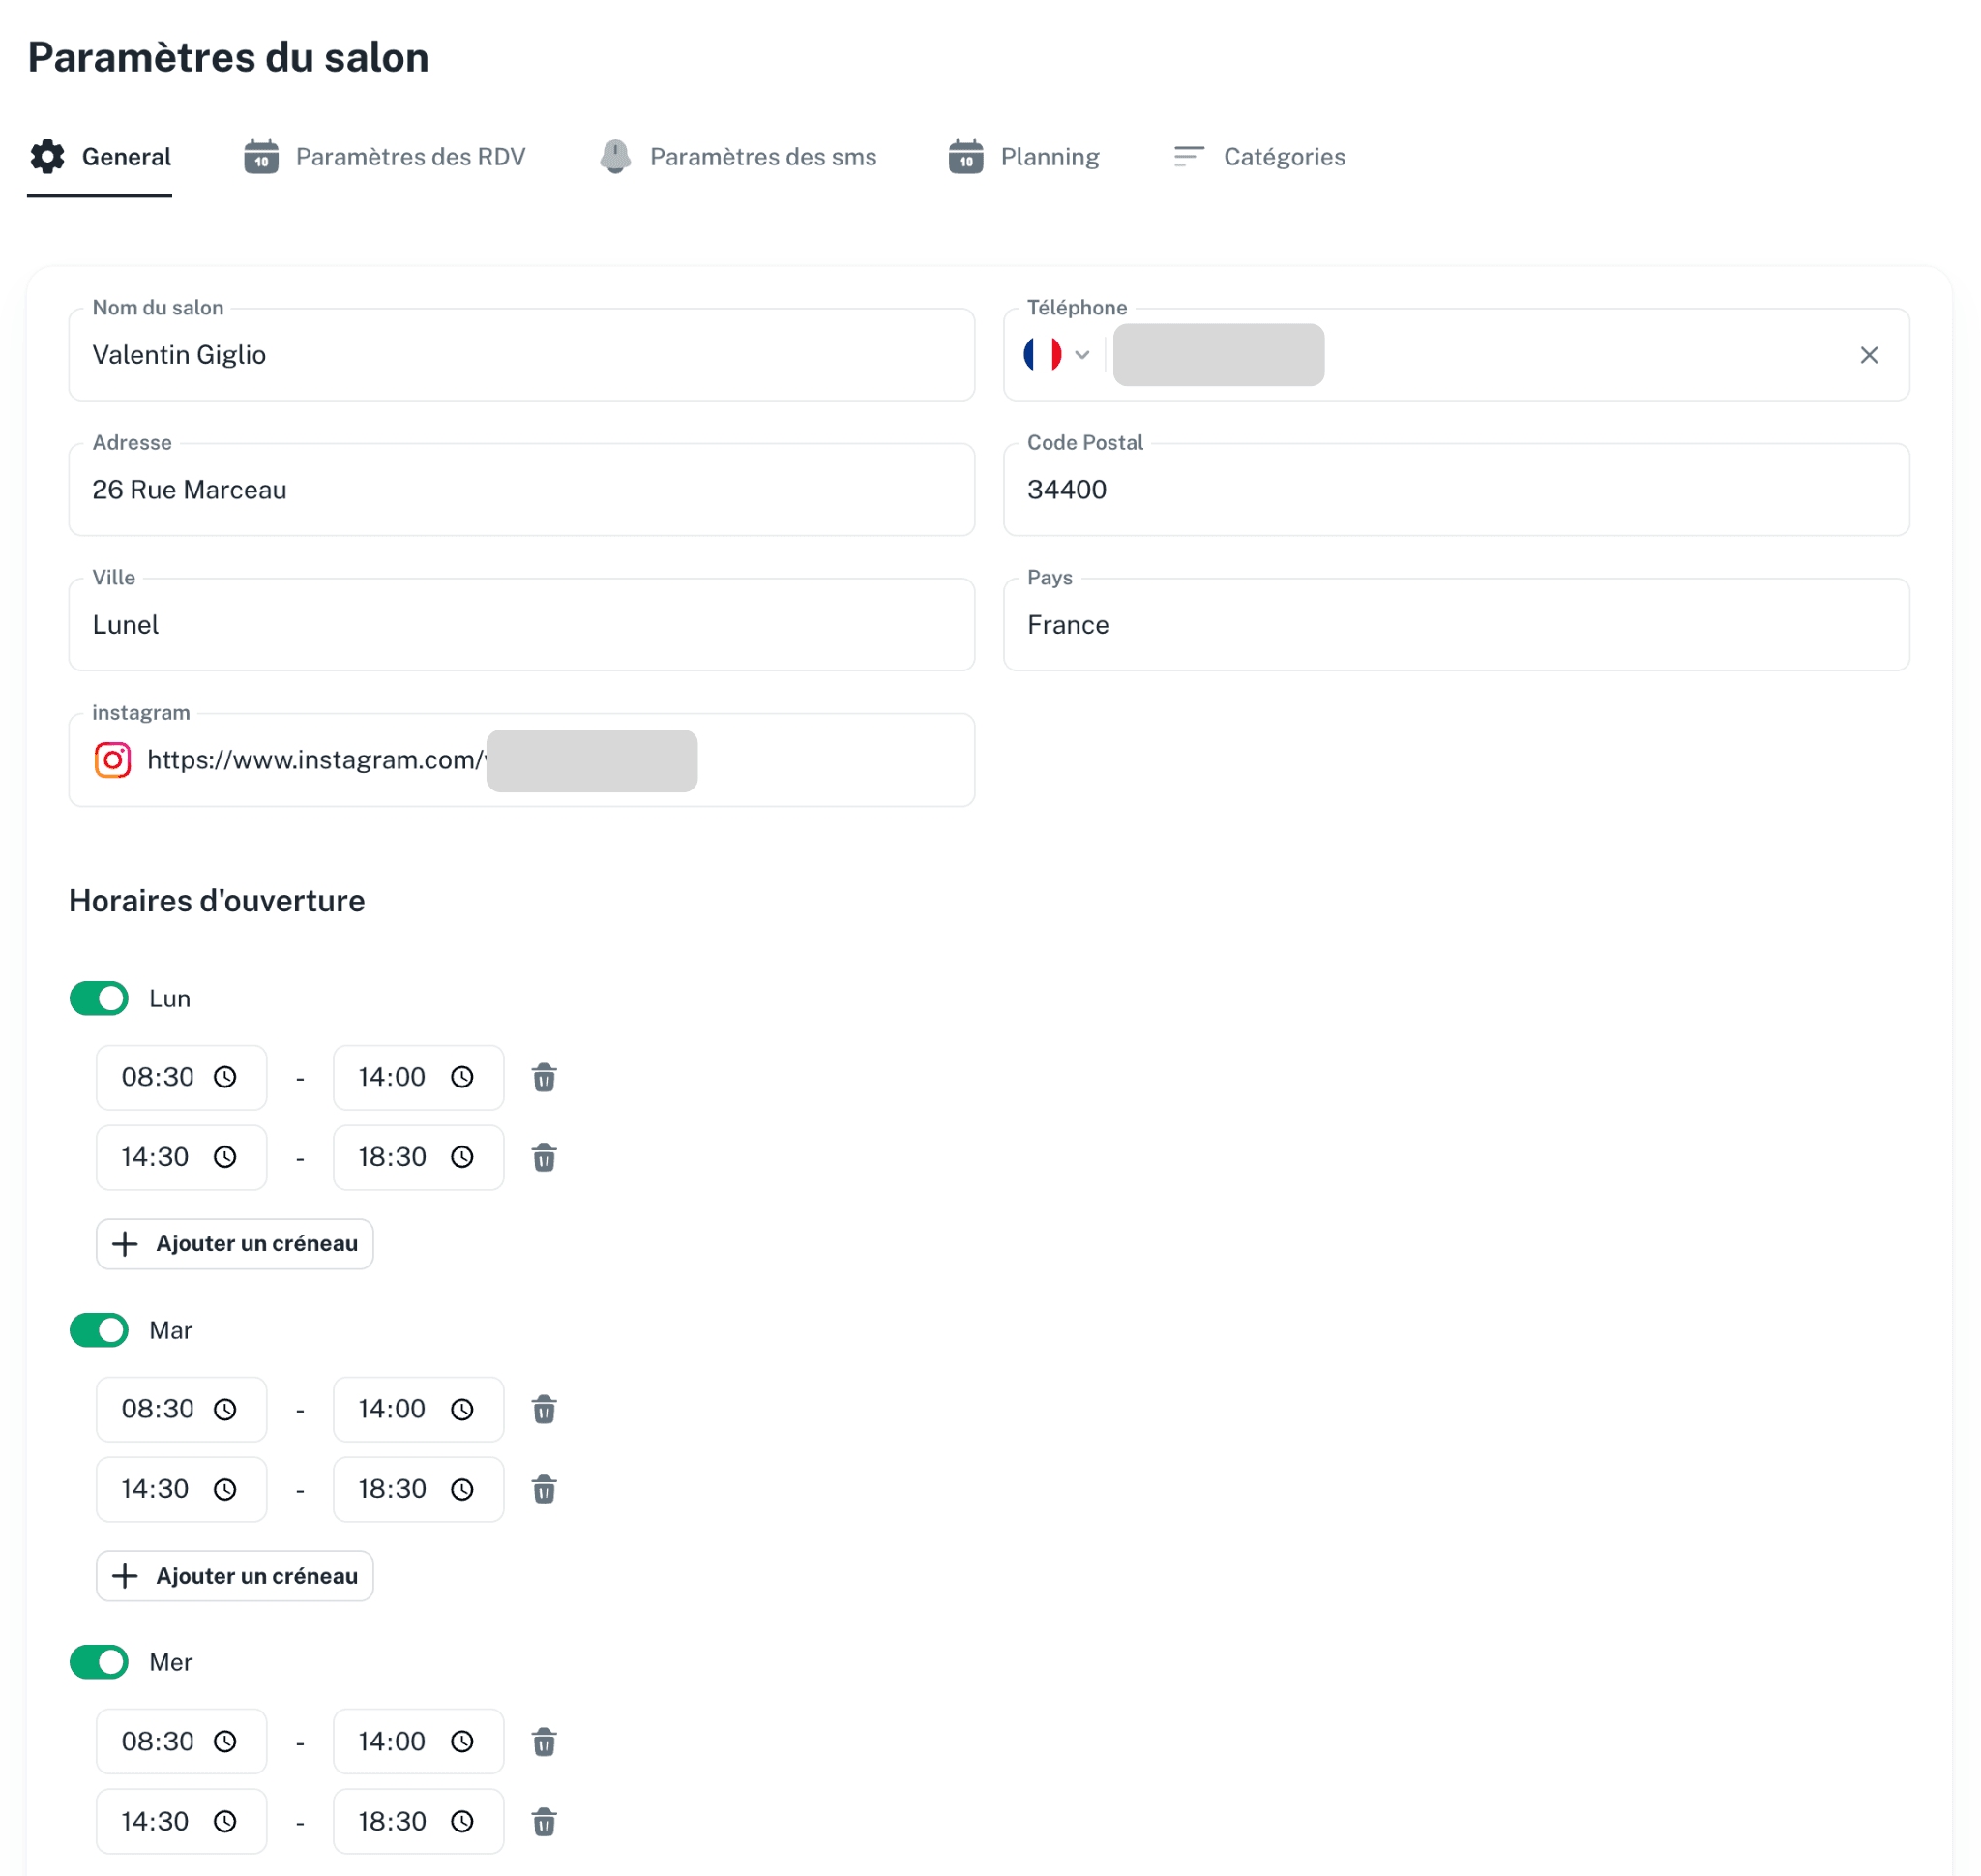
Task: Toggle off opening hours for Lun
Action: click(98, 998)
